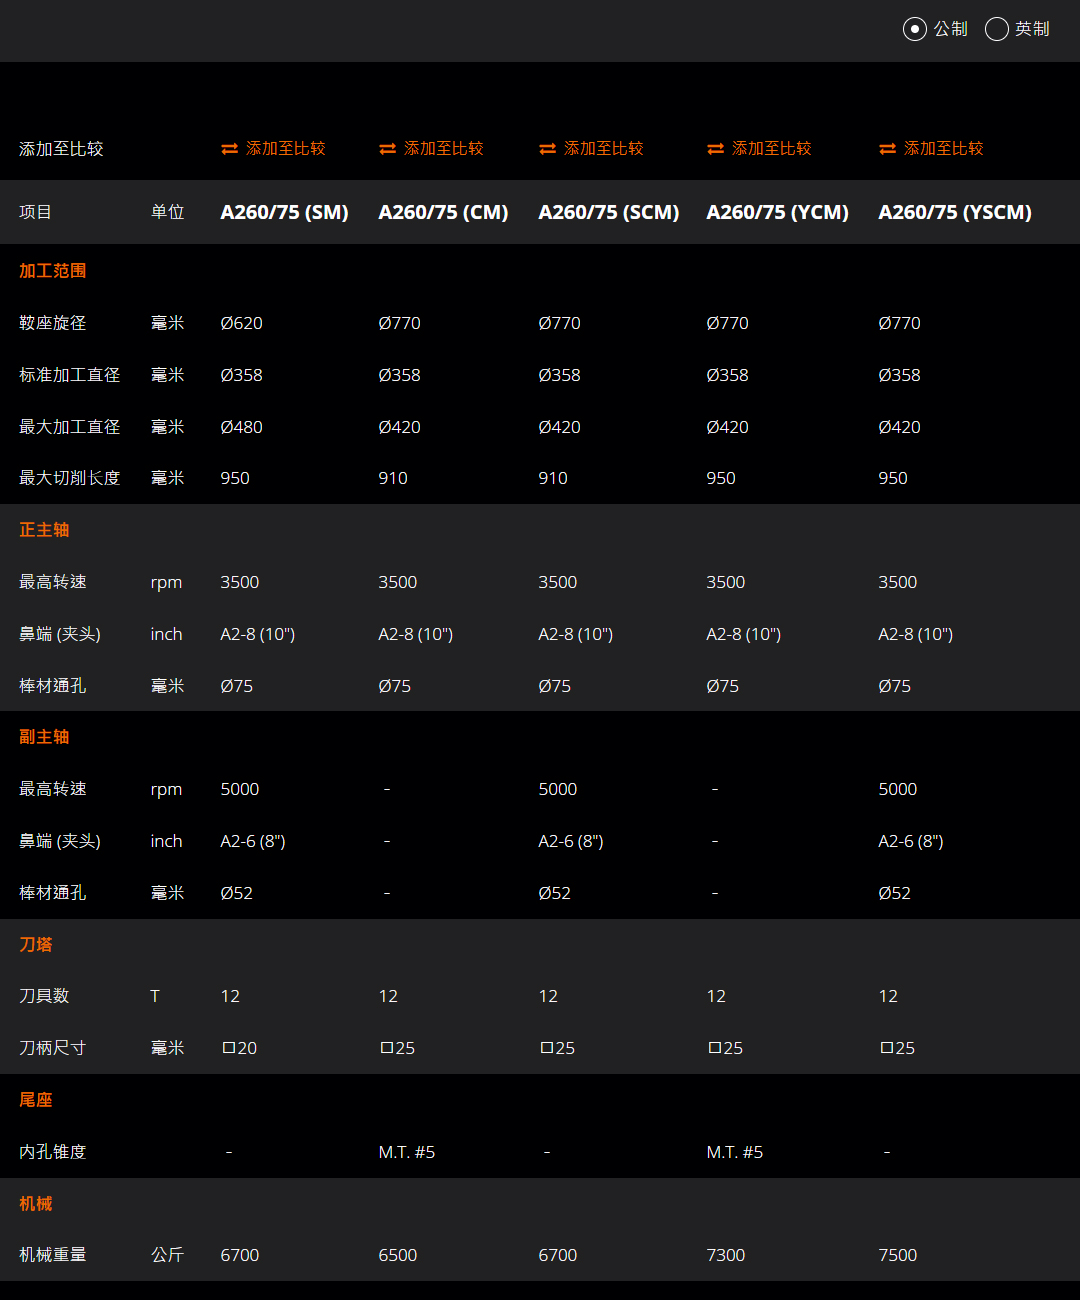Click compare arrows icon above A260/75 (CM)
The height and width of the screenshot is (1300, 1080).
[x=388, y=149]
